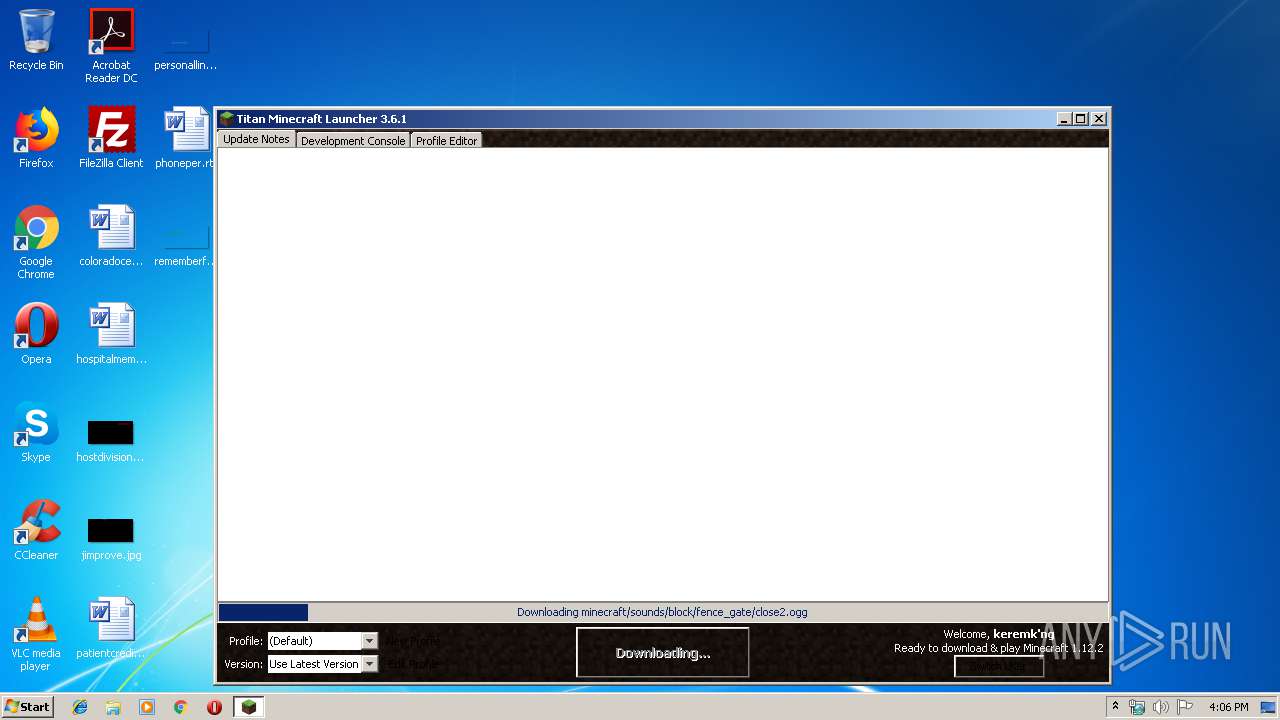The height and width of the screenshot is (720, 1280).
Task: Select the hospitalmem... Word document
Action: coord(111,334)
